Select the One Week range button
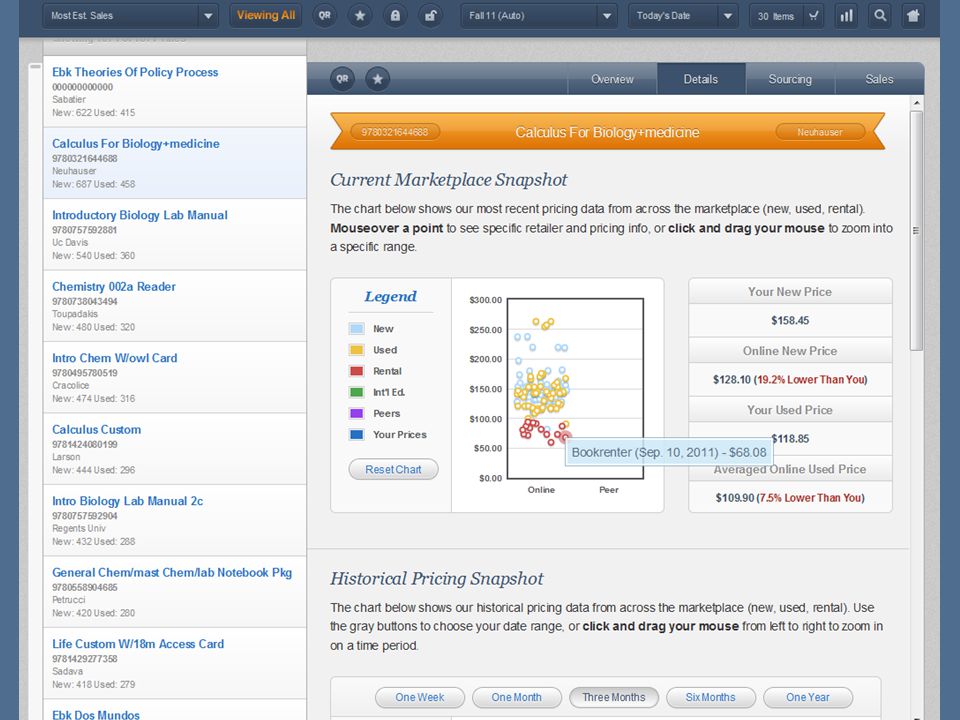960x720 pixels. (420, 697)
